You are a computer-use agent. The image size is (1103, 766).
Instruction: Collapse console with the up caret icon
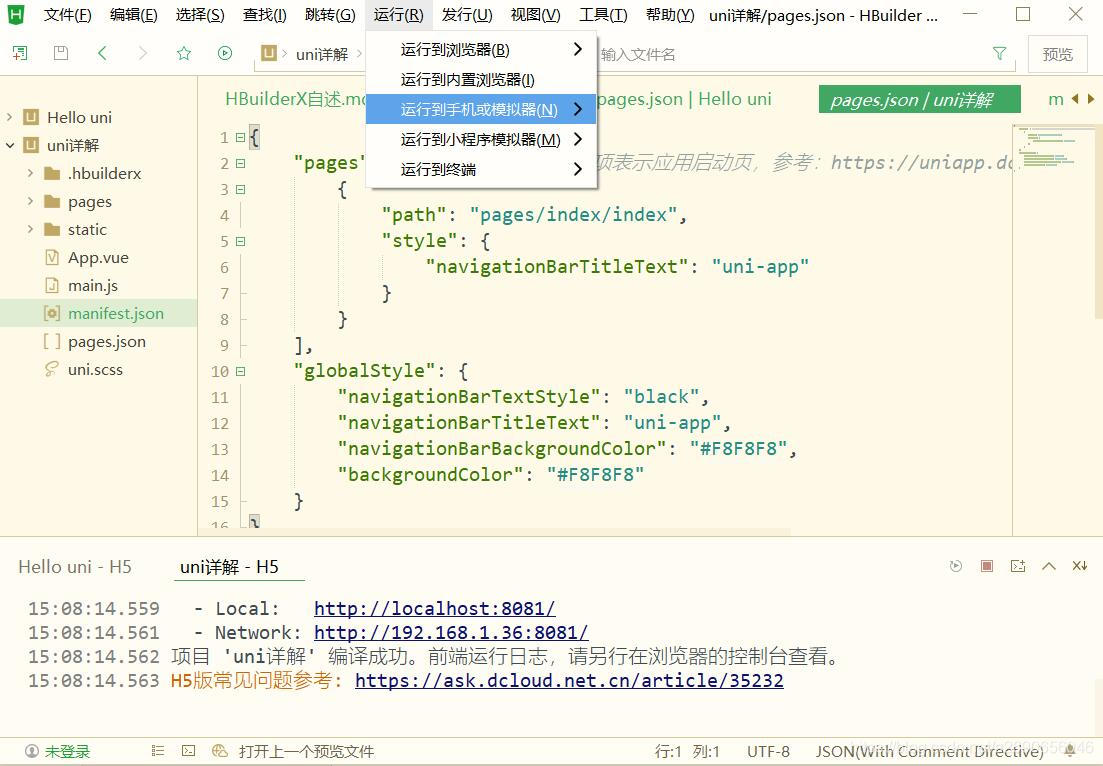pos(1049,566)
